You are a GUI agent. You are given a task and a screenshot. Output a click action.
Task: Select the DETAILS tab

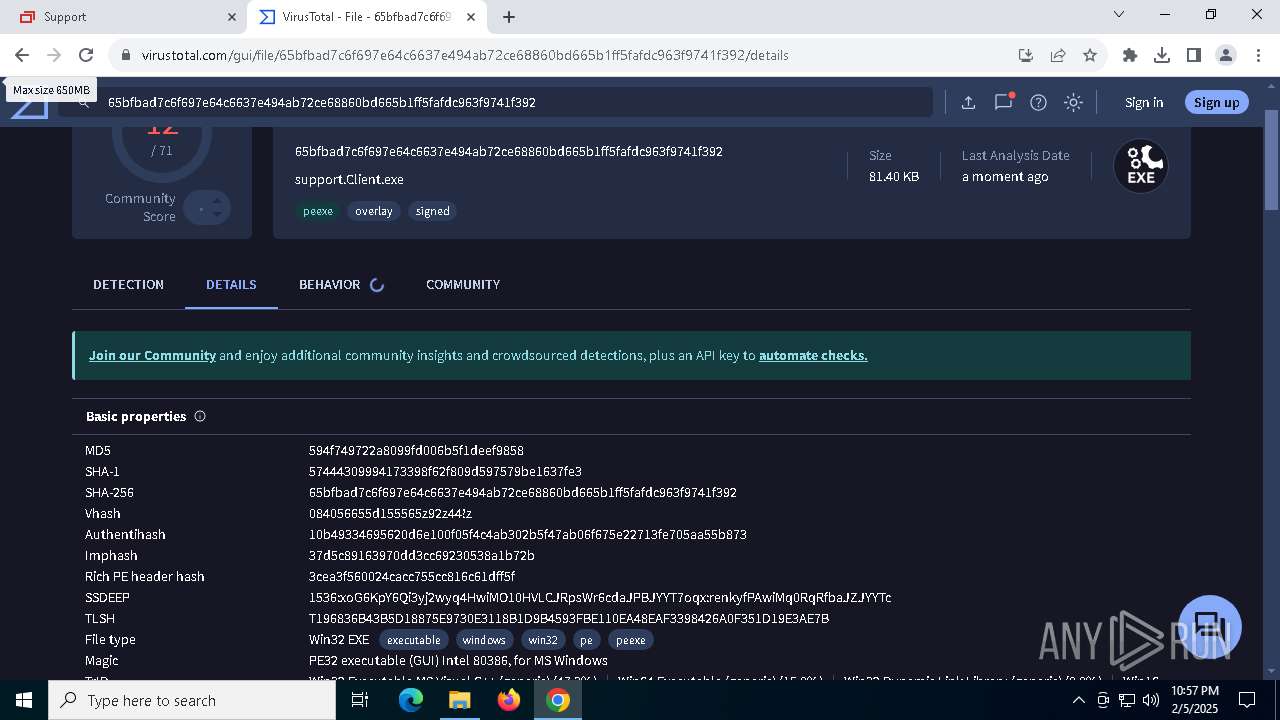click(231, 285)
